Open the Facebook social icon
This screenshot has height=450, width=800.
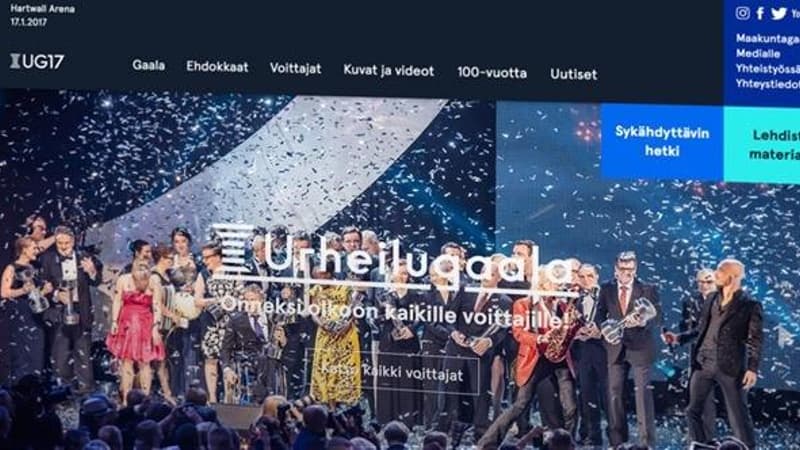761,13
